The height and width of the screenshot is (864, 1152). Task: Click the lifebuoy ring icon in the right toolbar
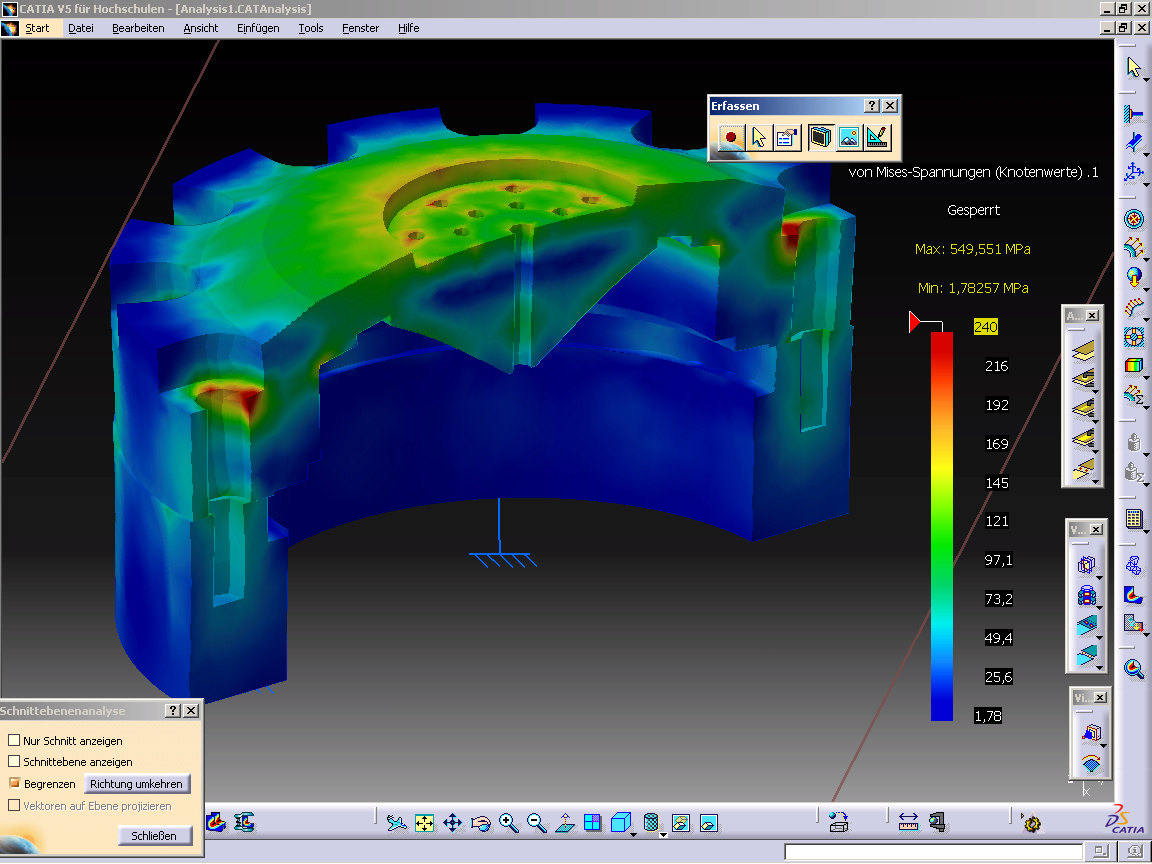pos(1134,336)
